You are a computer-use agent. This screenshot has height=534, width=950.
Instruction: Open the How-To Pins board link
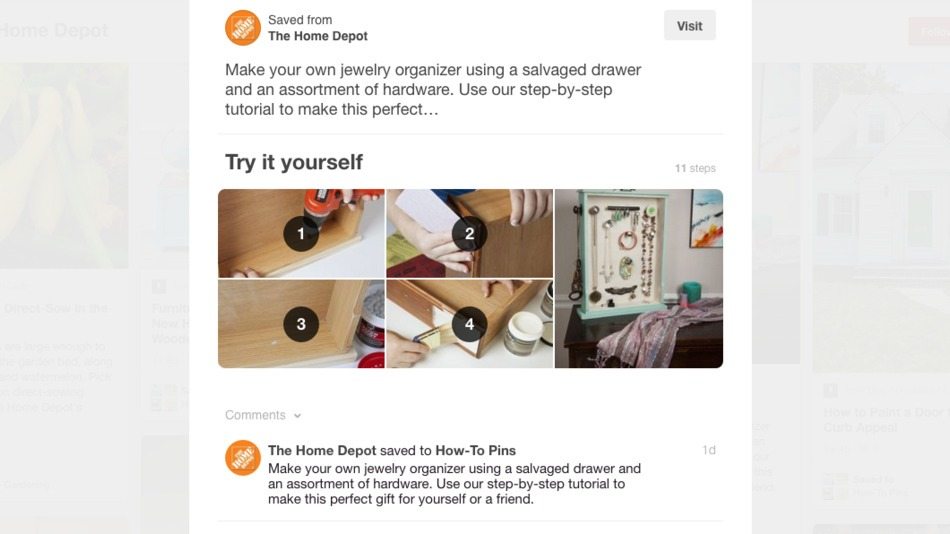tap(476, 450)
